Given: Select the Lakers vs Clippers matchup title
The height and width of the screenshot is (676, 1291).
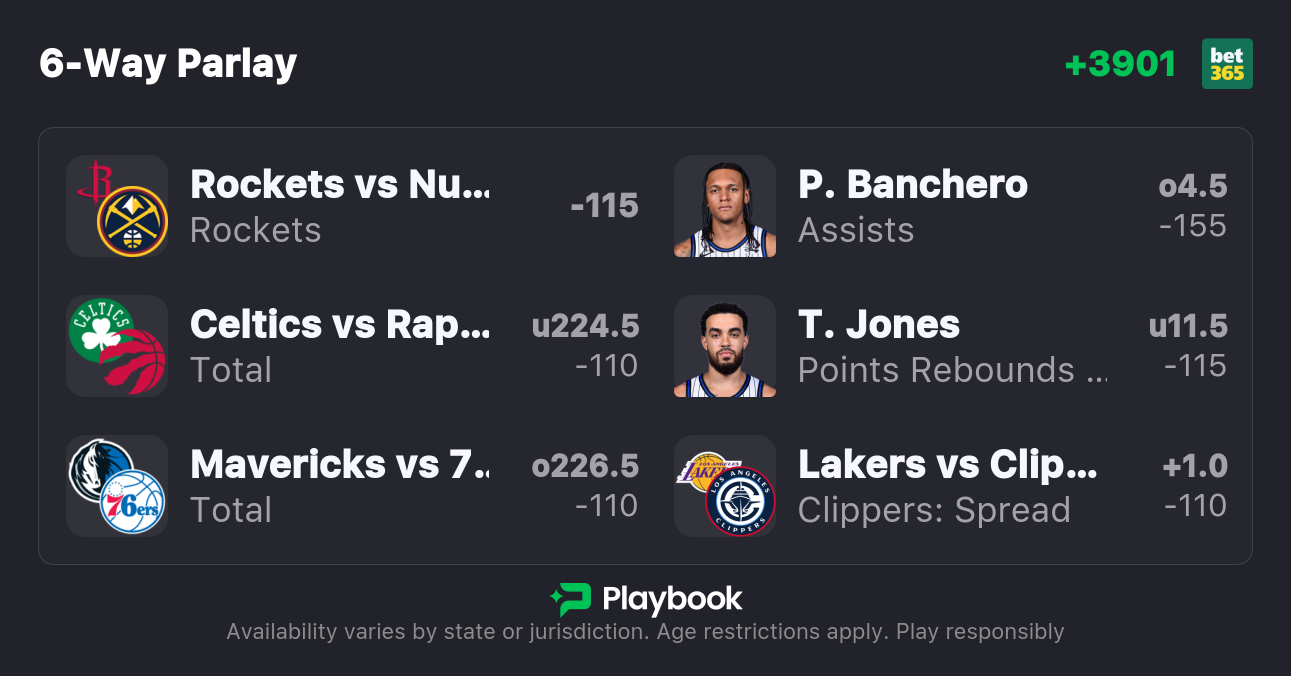Looking at the screenshot, I should (948, 464).
